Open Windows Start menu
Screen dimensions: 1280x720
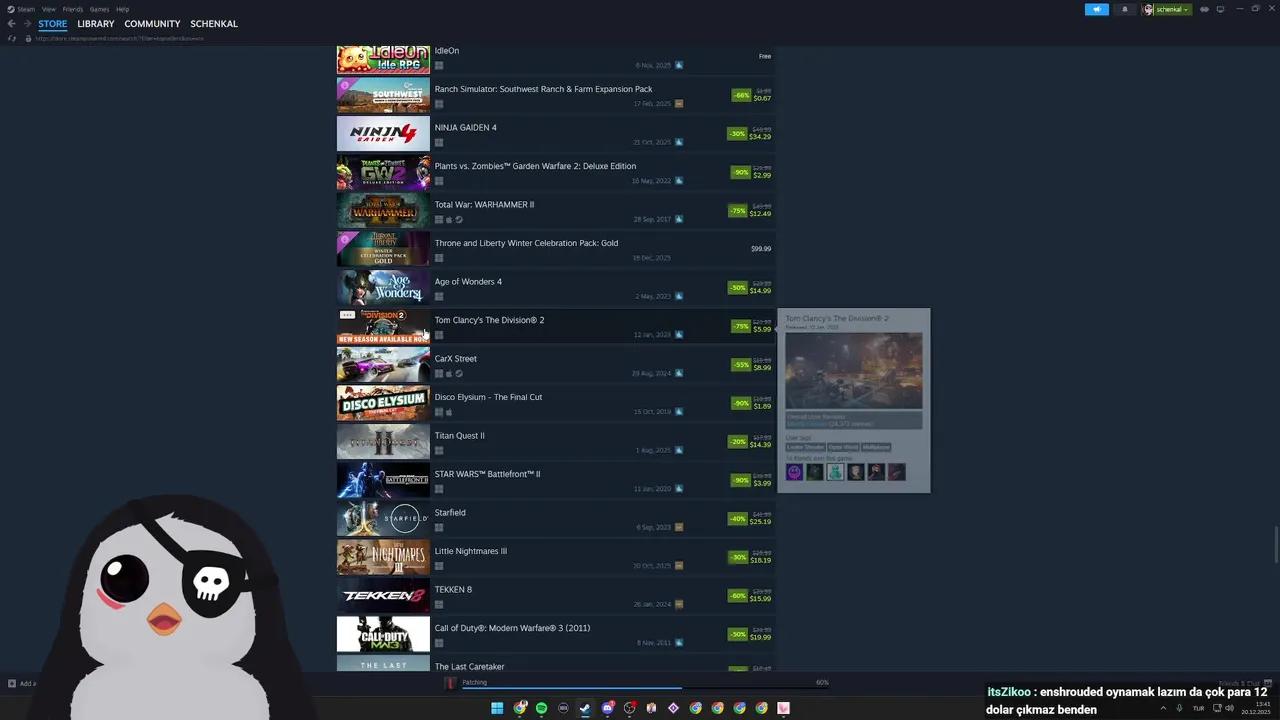coord(497,708)
